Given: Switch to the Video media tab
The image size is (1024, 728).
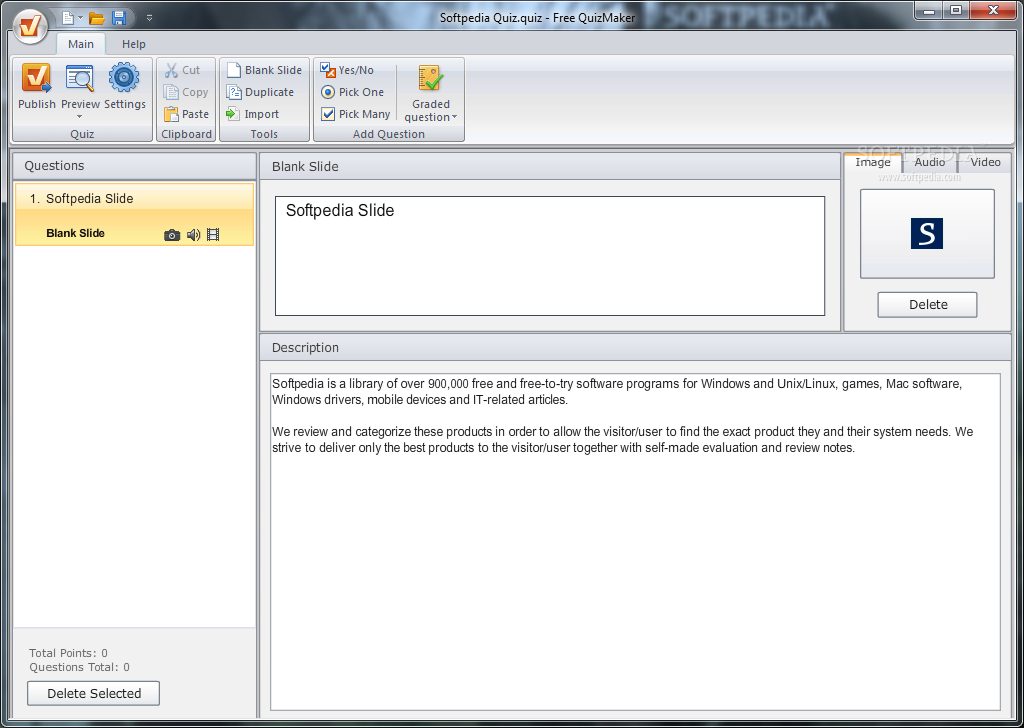Looking at the screenshot, I should (985, 163).
